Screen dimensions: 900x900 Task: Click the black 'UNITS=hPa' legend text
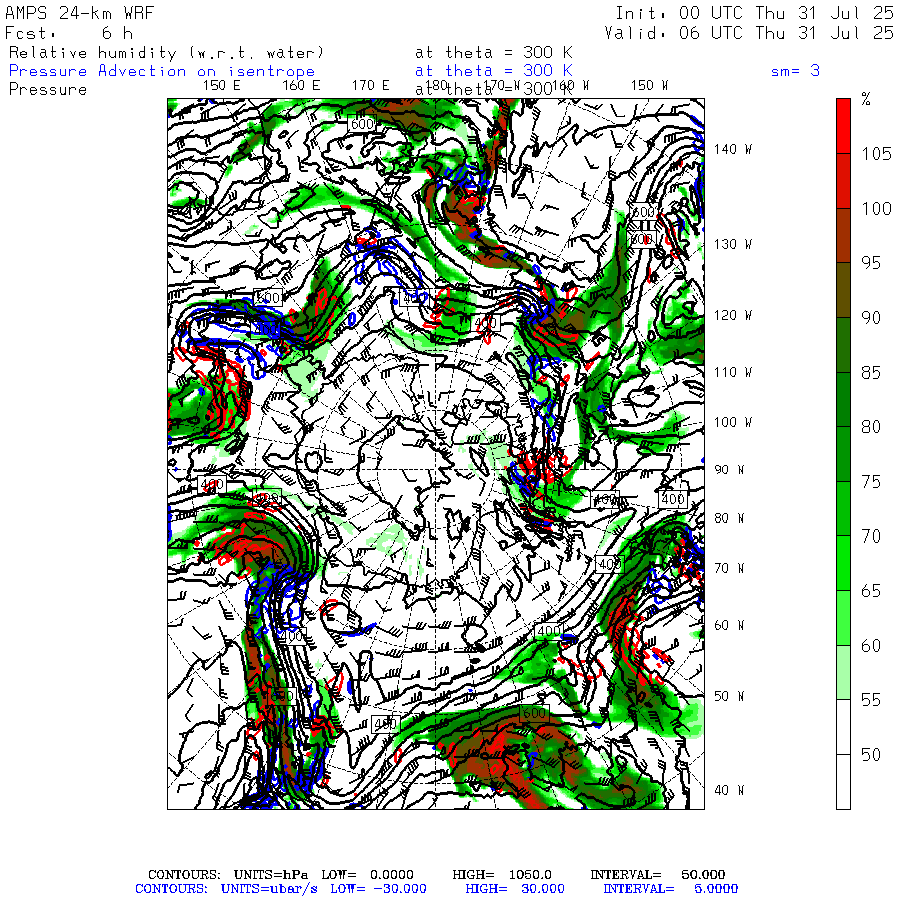[x=271, y=875]
